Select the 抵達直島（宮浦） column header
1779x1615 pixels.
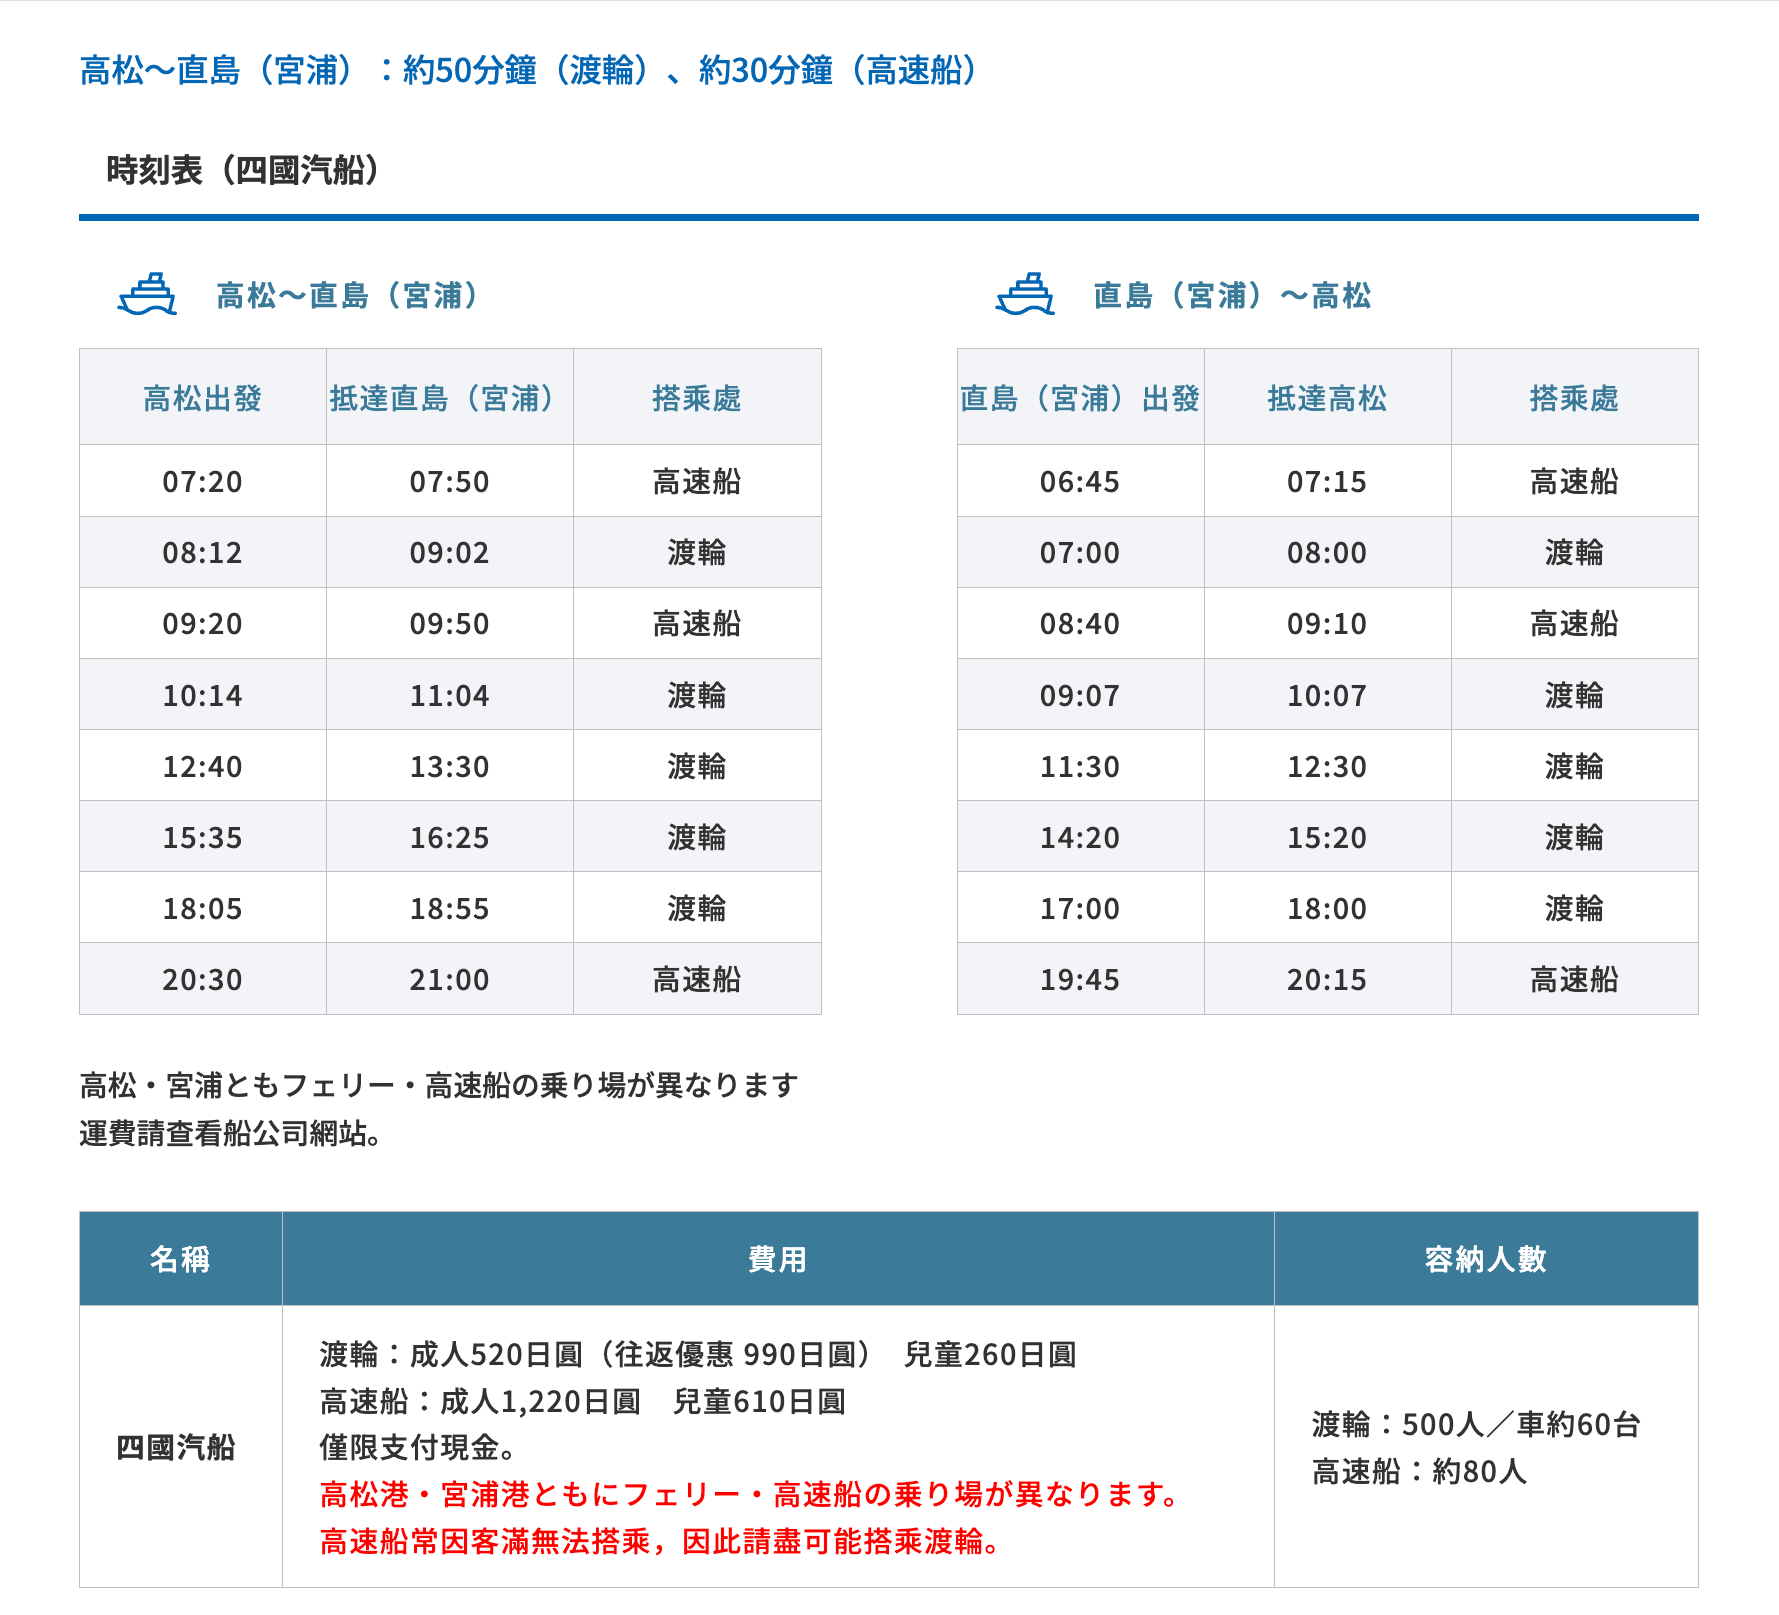click(449, 398)
